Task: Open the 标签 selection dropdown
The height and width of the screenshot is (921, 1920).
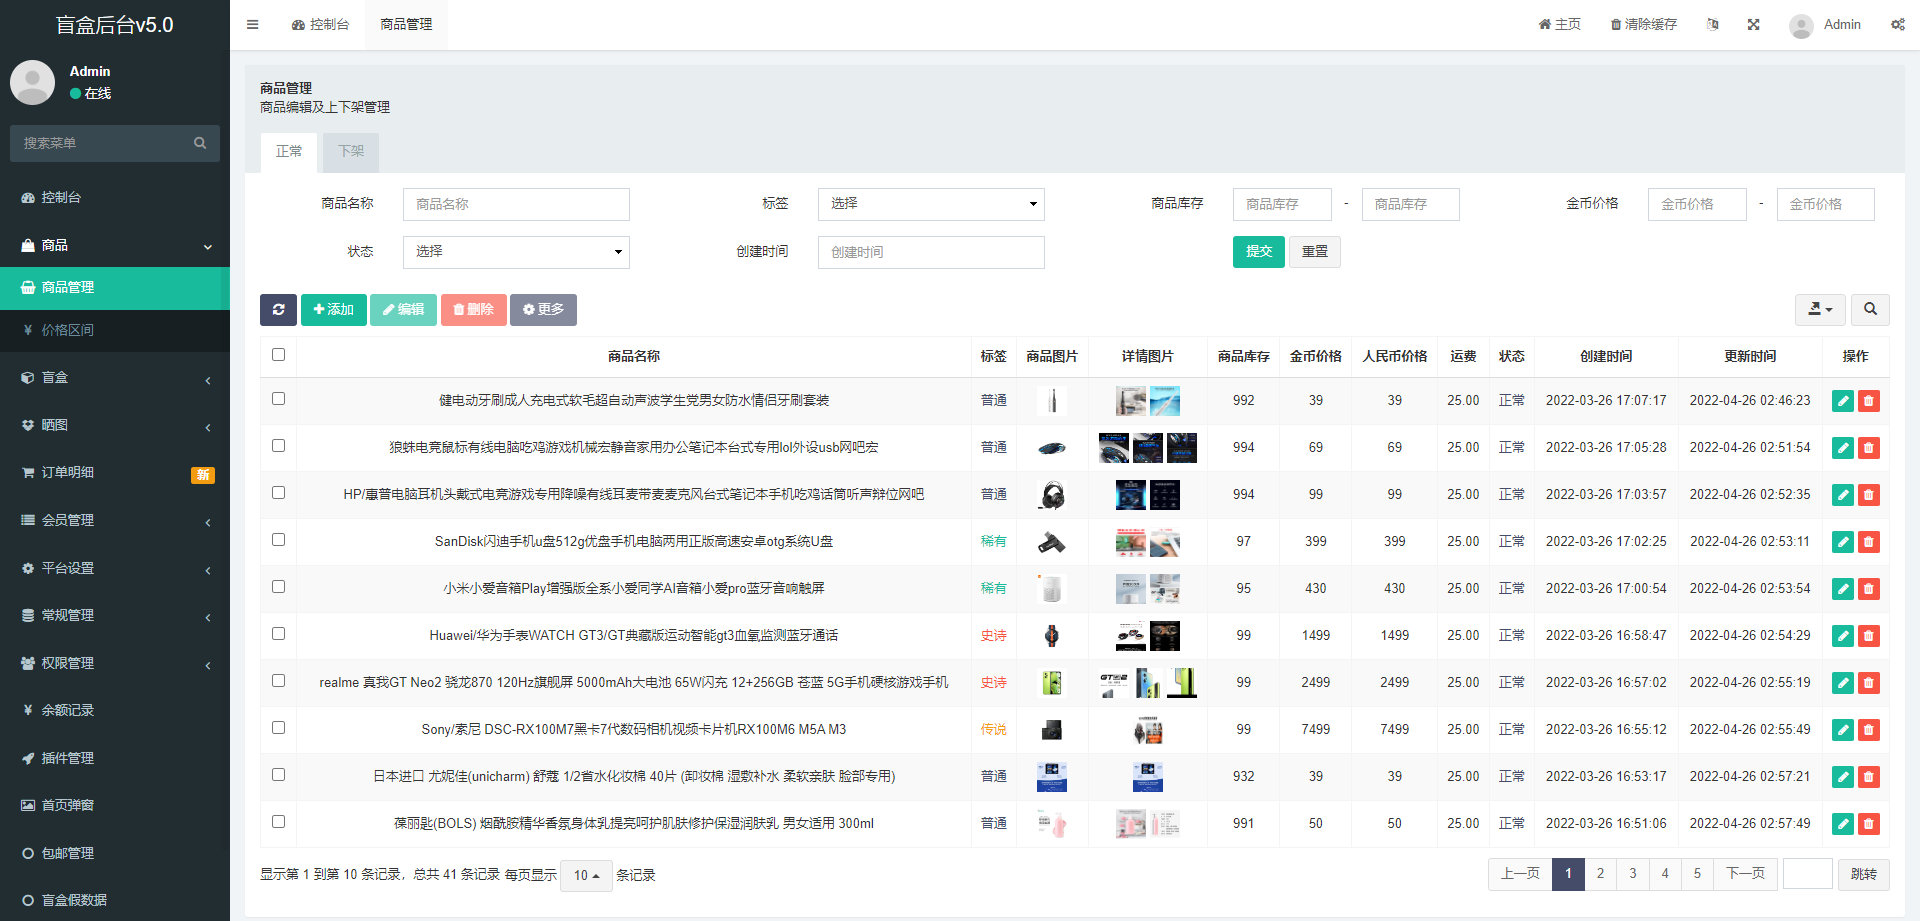Action: [x=930, y=204]
